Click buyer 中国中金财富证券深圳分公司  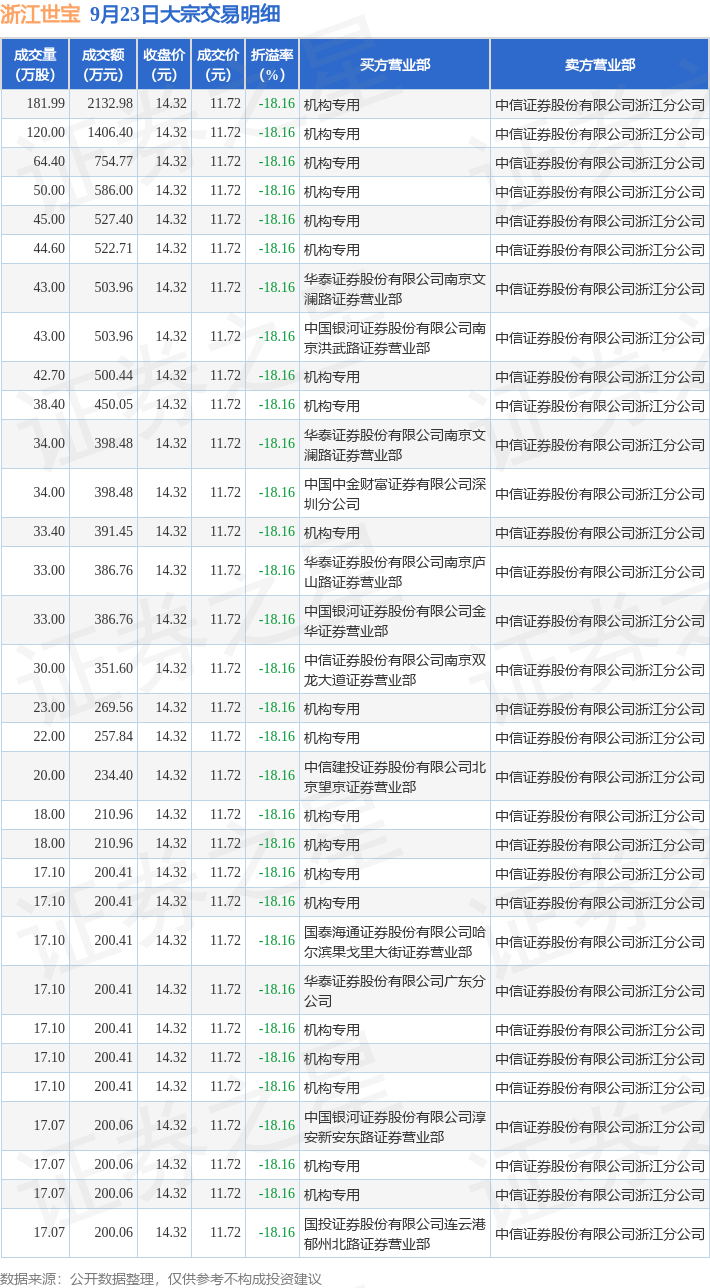395,493
